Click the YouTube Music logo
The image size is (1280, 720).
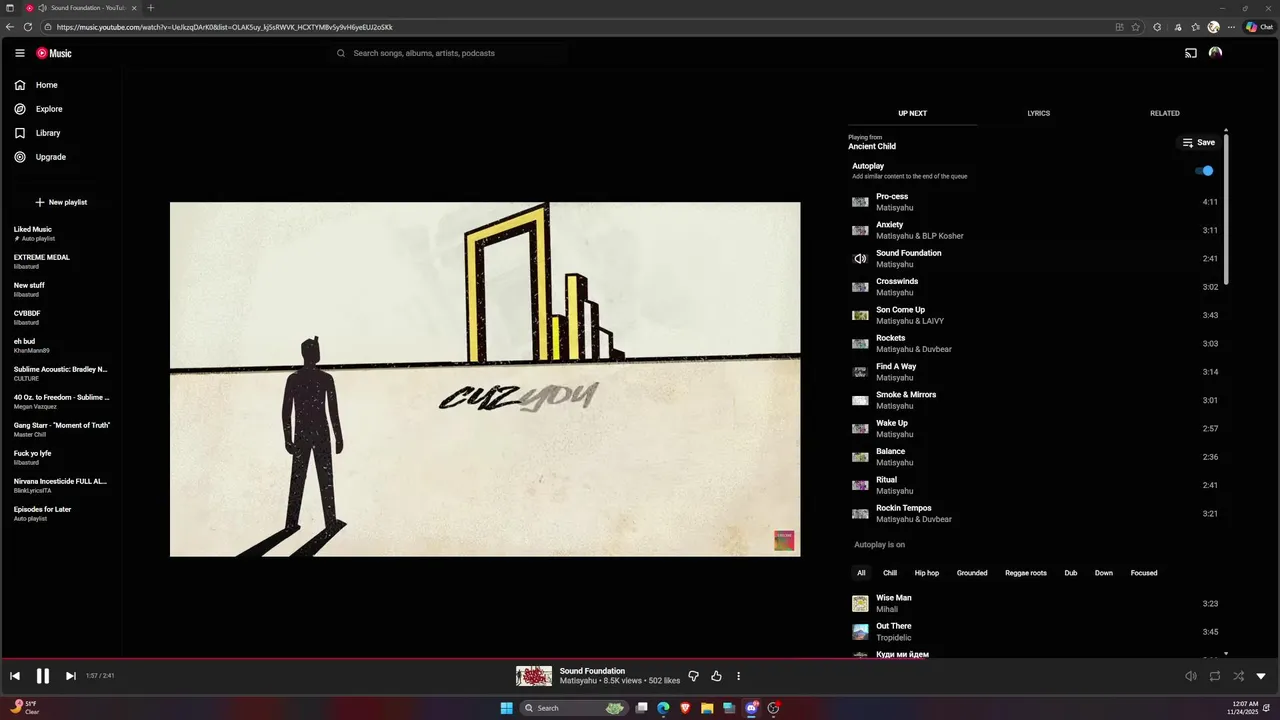click(x=54, y=53)
